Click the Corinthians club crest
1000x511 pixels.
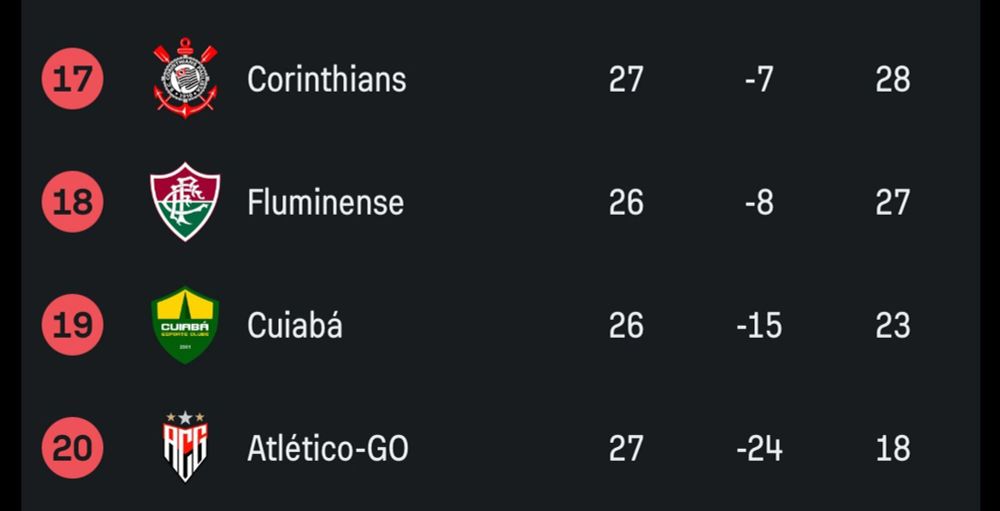[x=185, y=79]
